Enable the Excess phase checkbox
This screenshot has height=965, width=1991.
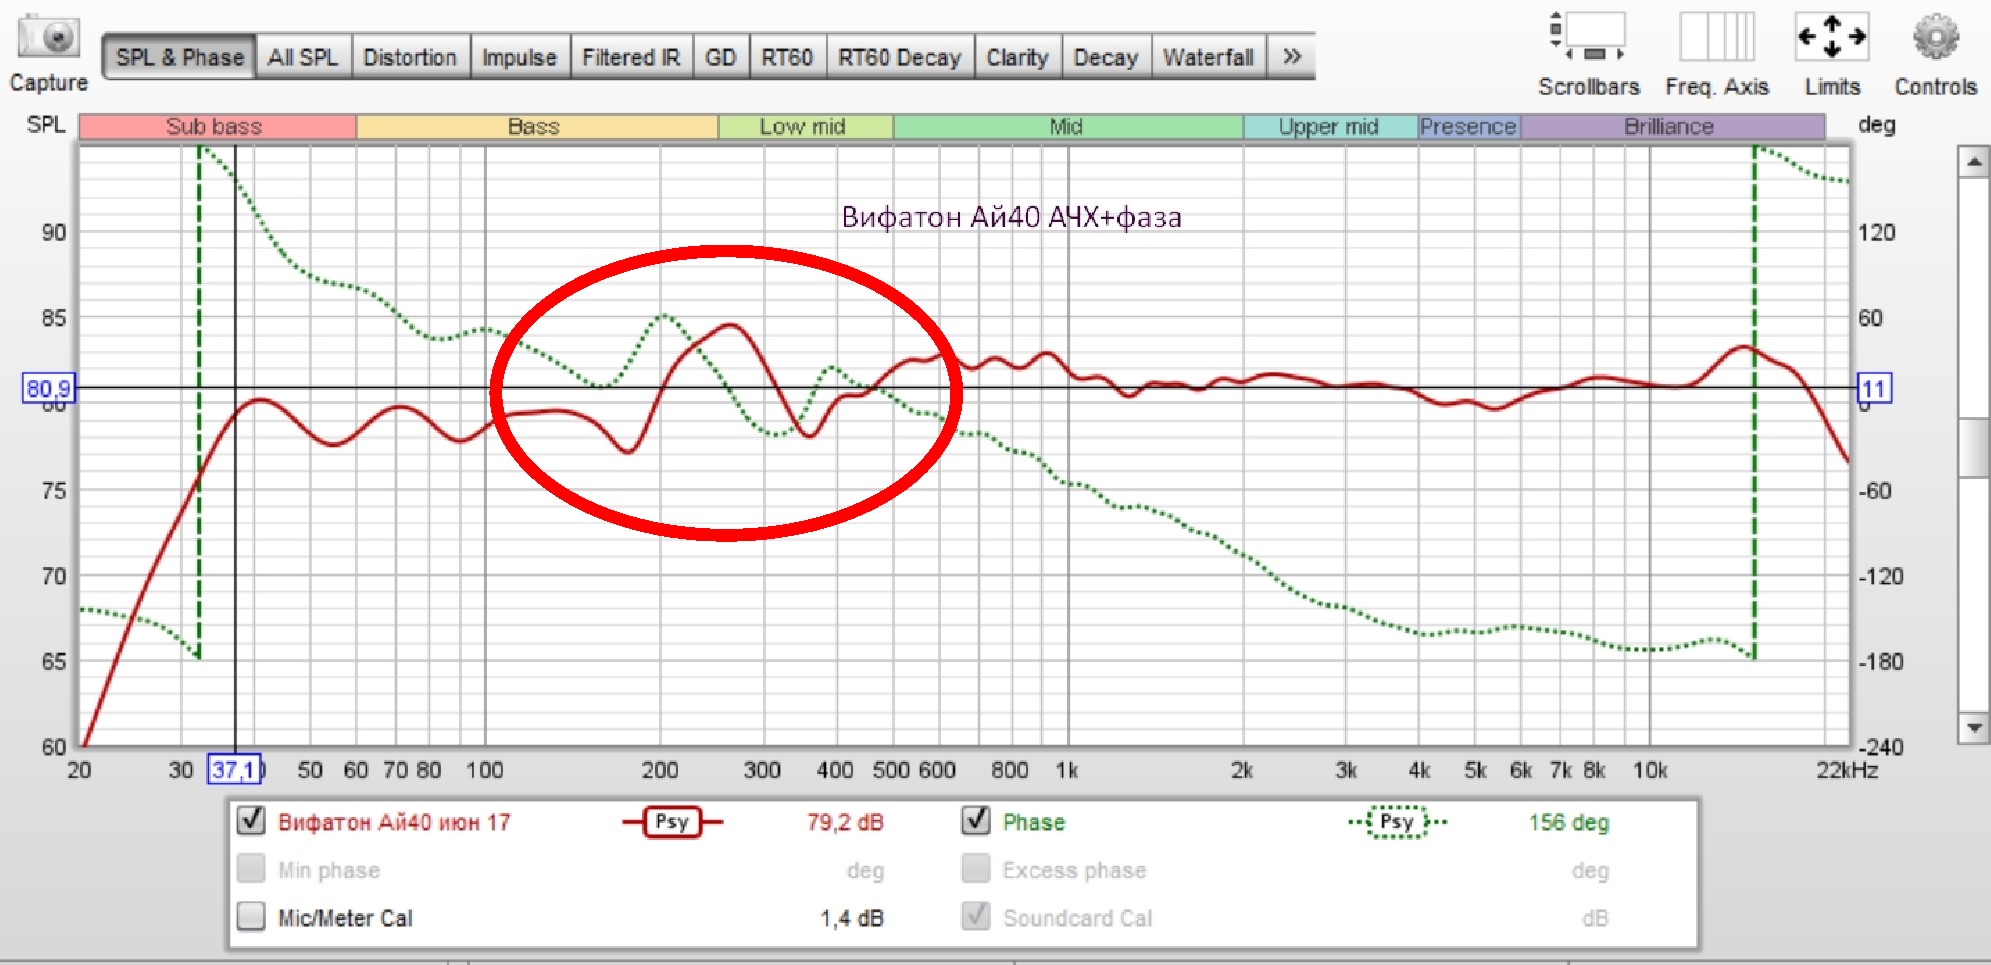pyautogui.click(x=975, y=868)
